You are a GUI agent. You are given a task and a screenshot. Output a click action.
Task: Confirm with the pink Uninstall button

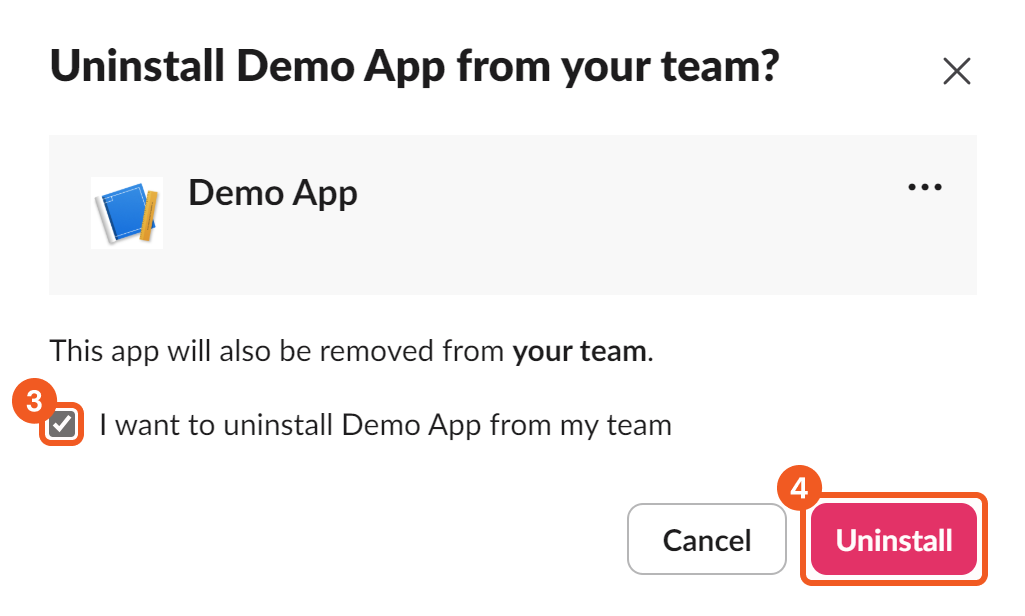tap(893, 541)
